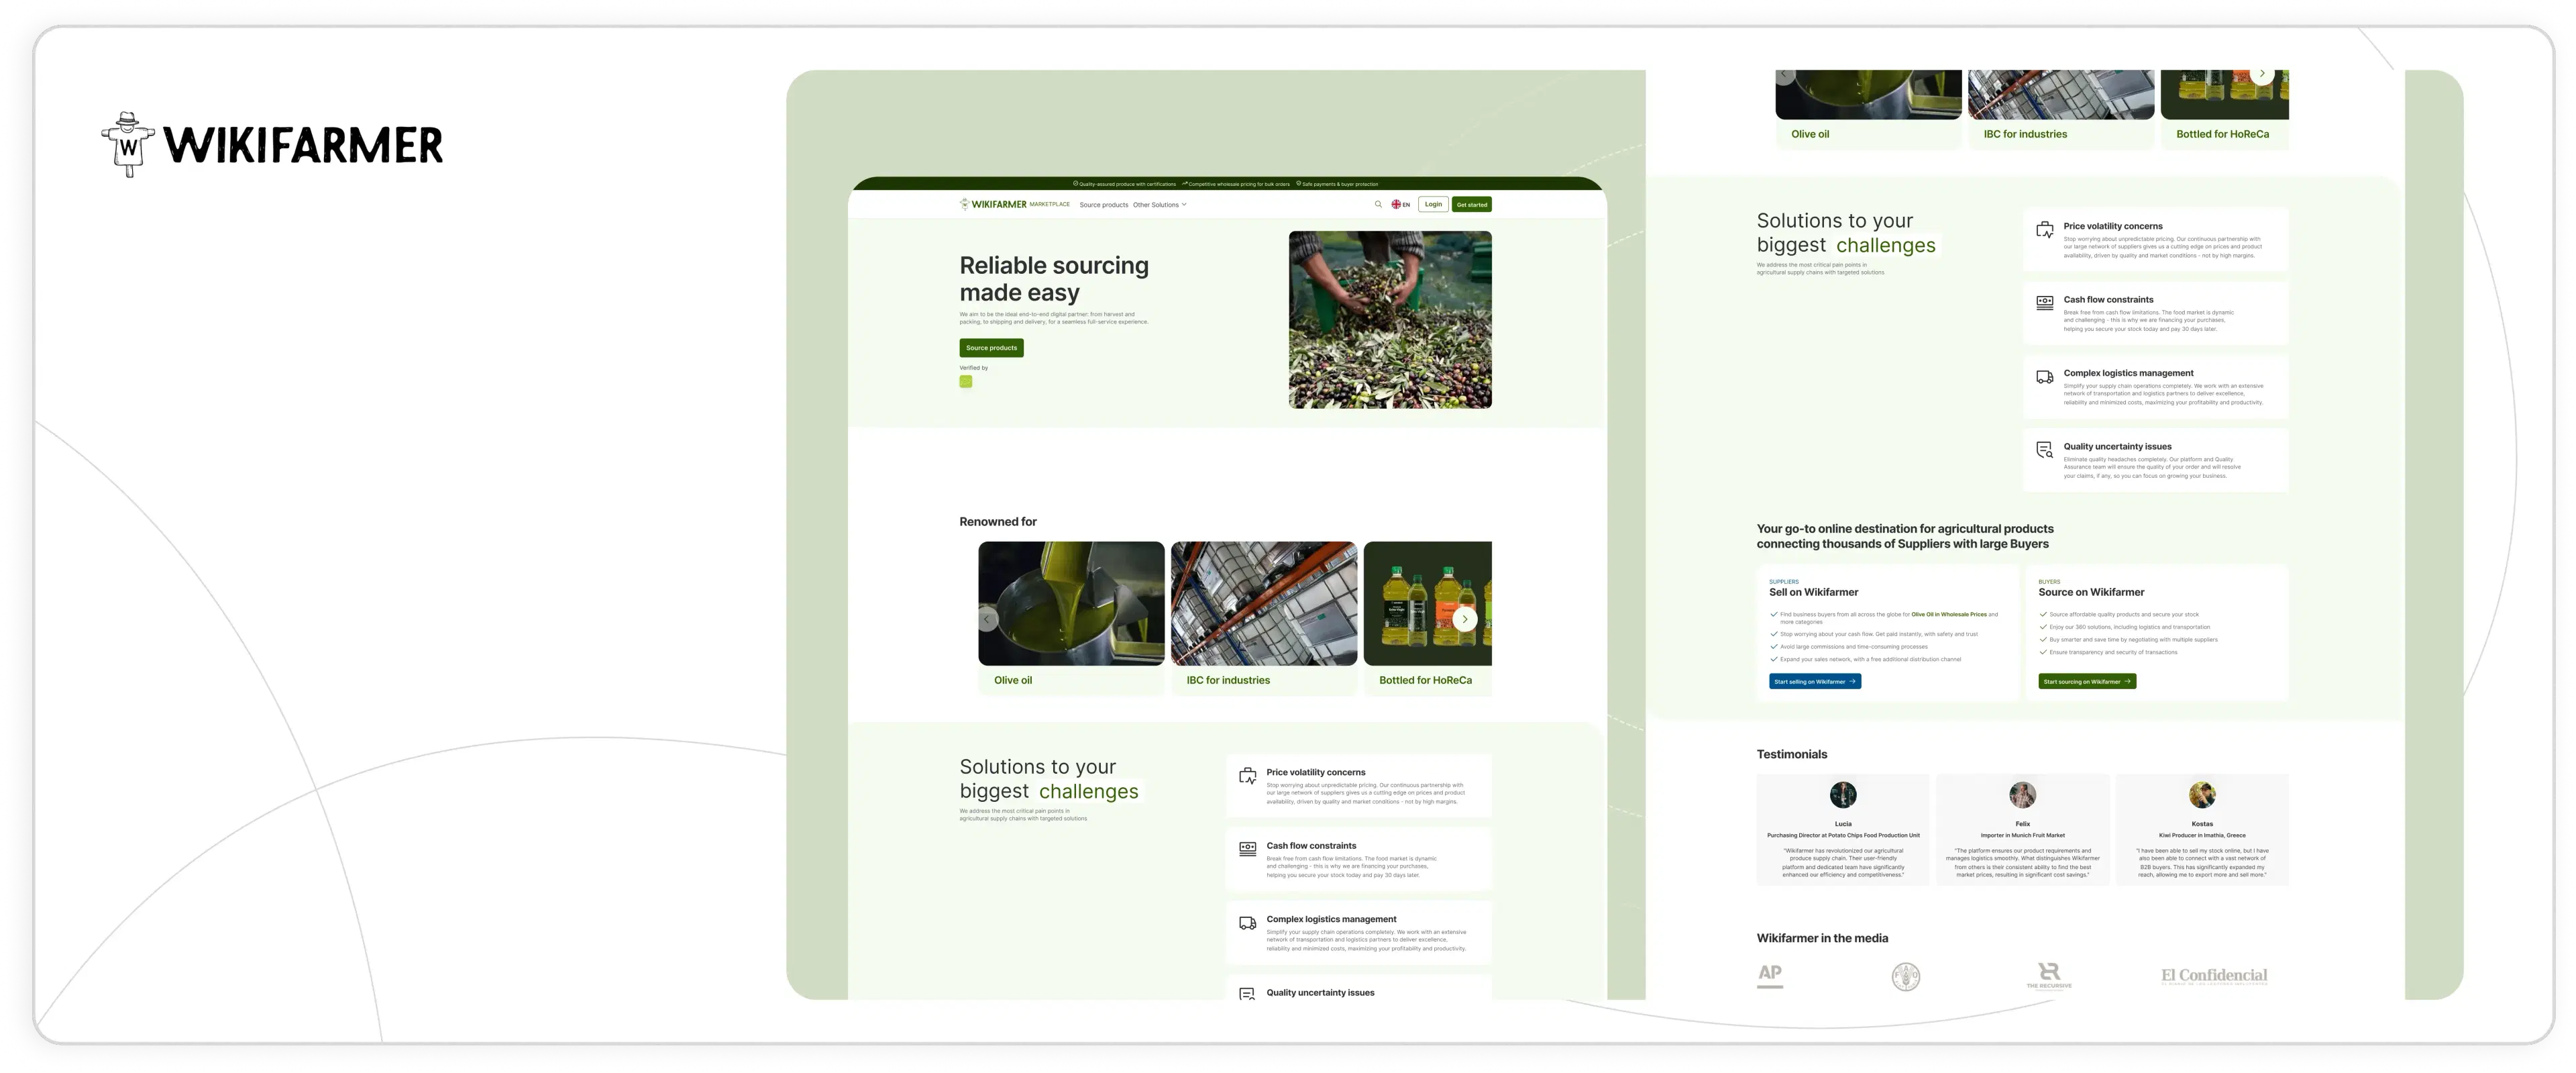Click Olive oil label in right mockup
The width and height of the screenshot is (2576, 1073).
[x=1810, y=134]
